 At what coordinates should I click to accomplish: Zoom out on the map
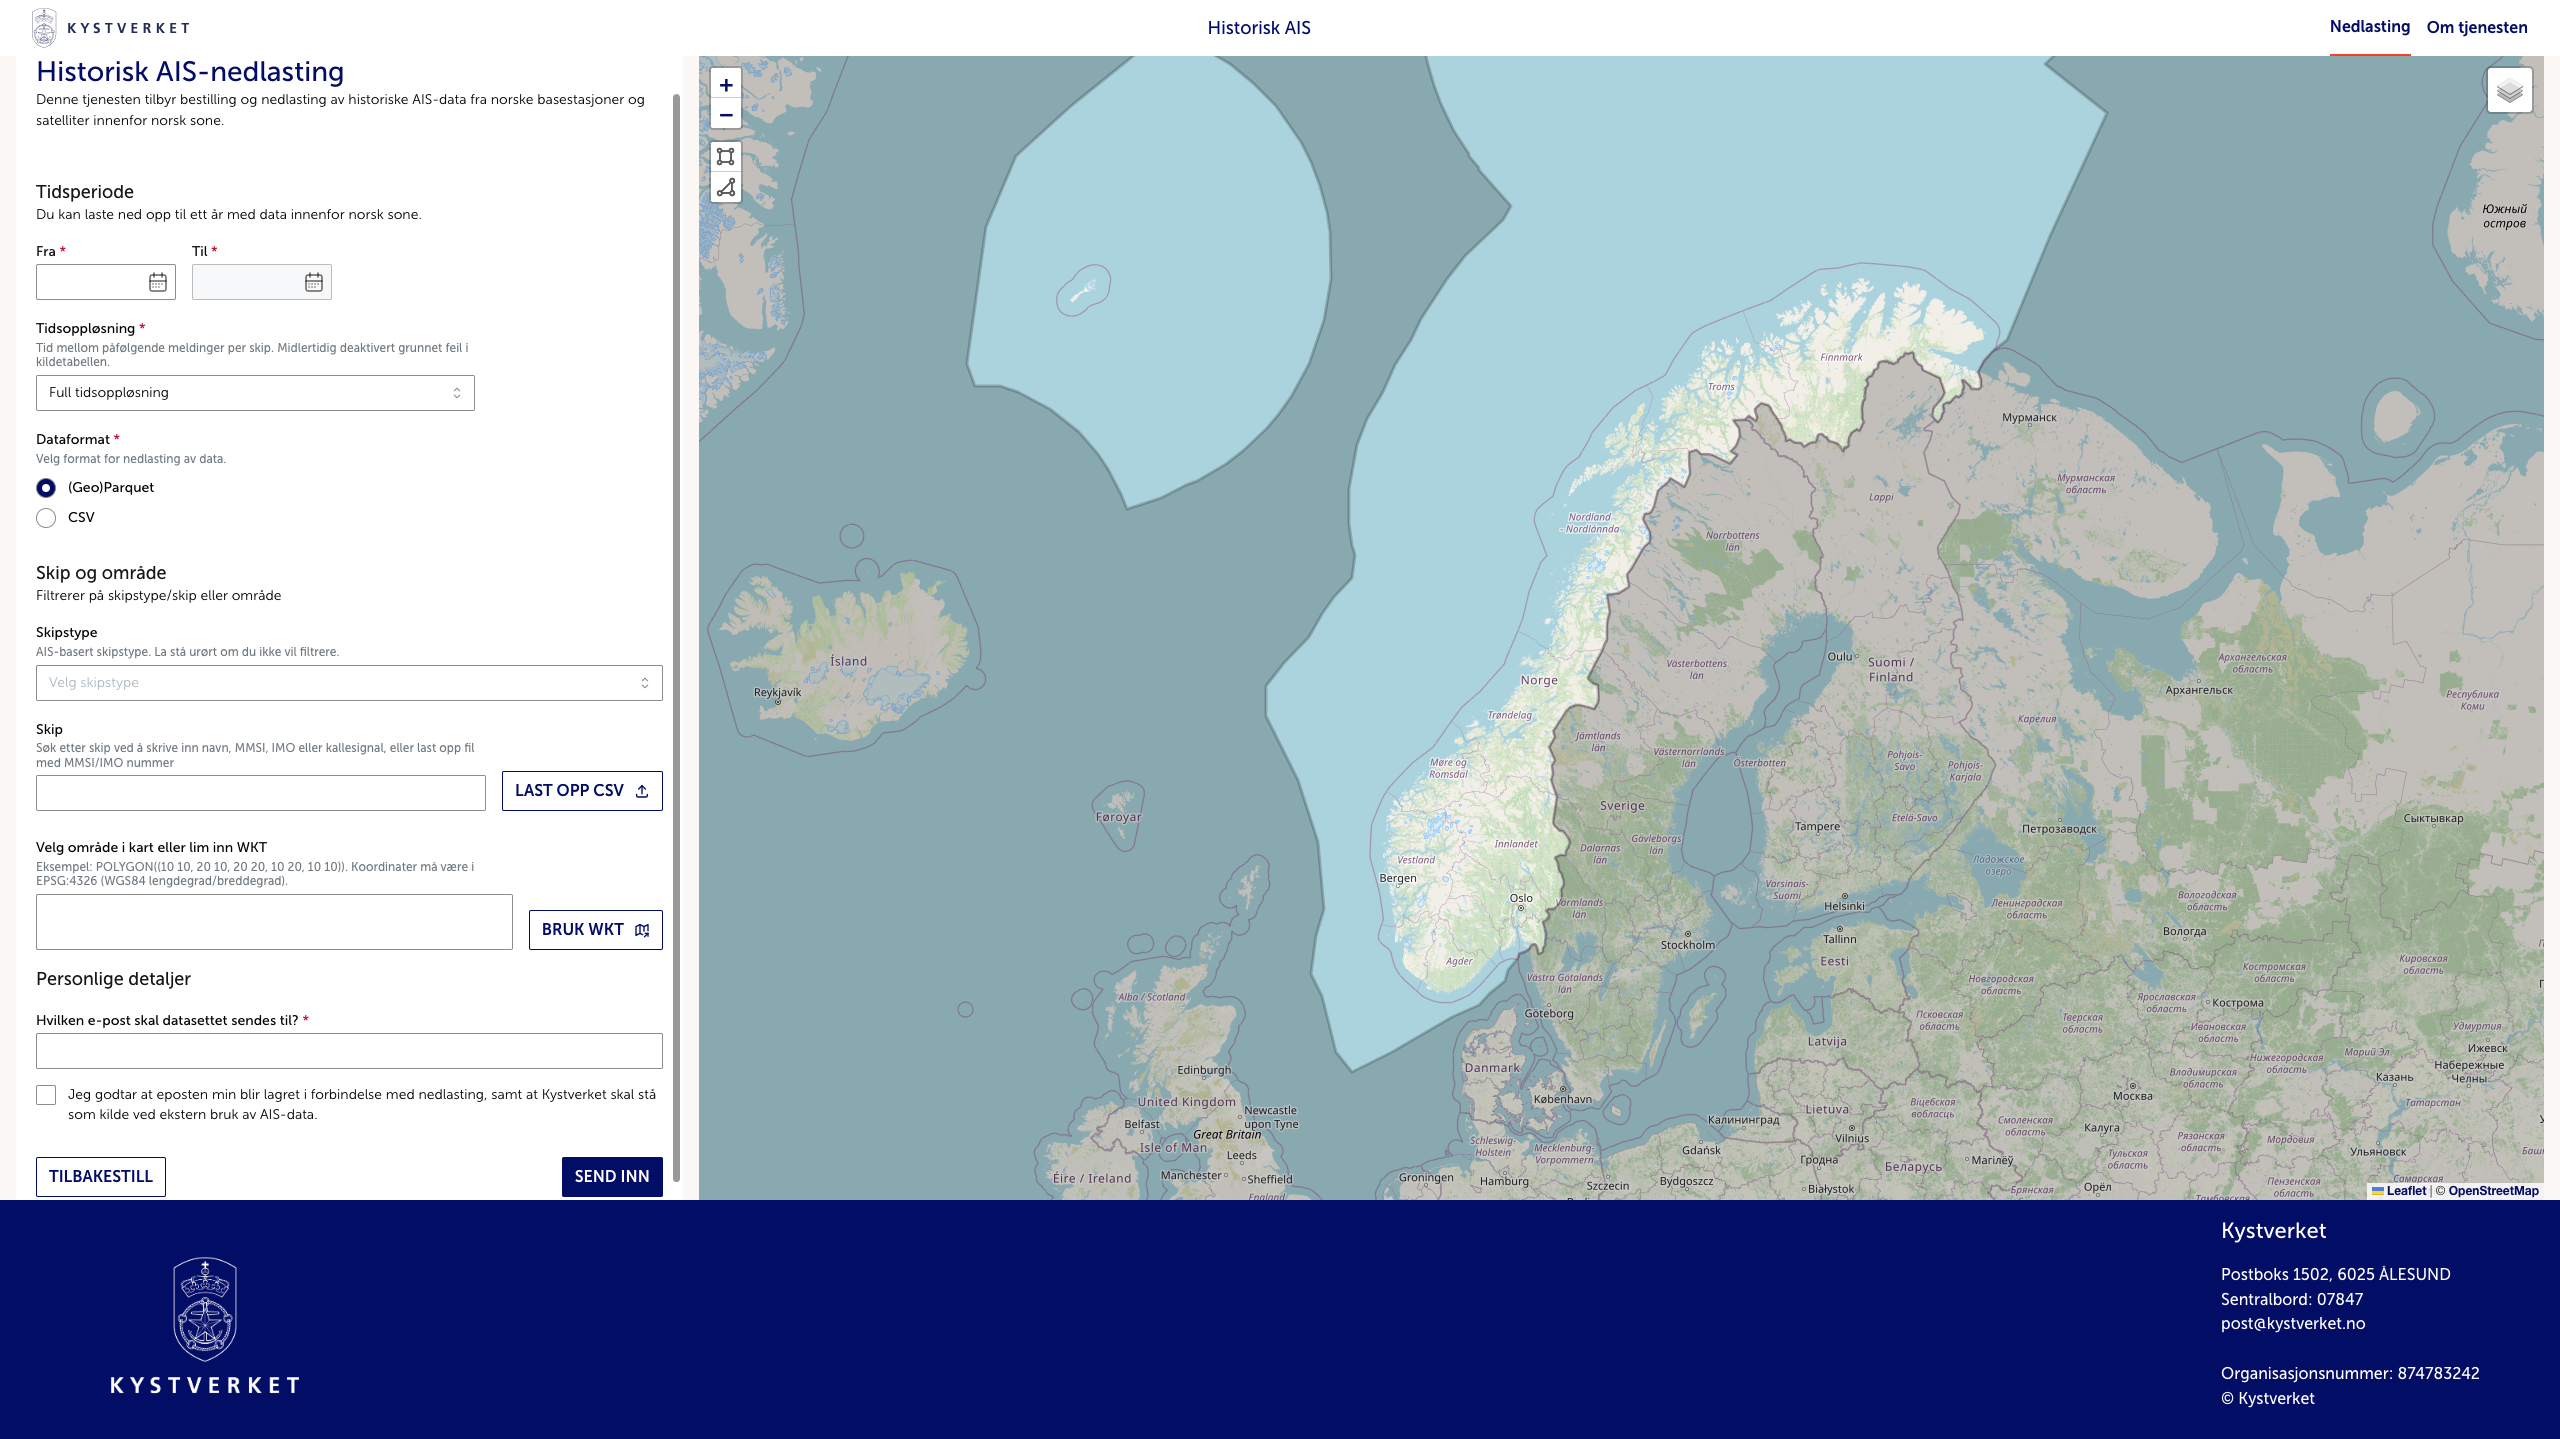[x=726, y=115]
